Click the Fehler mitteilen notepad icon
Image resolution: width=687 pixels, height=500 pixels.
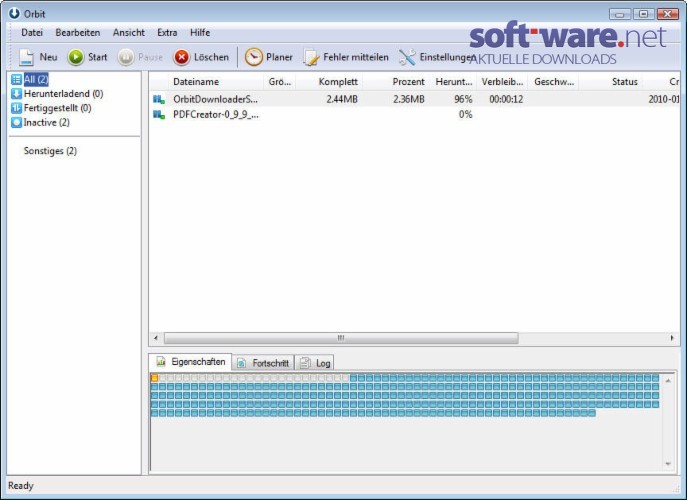(311, 57)
